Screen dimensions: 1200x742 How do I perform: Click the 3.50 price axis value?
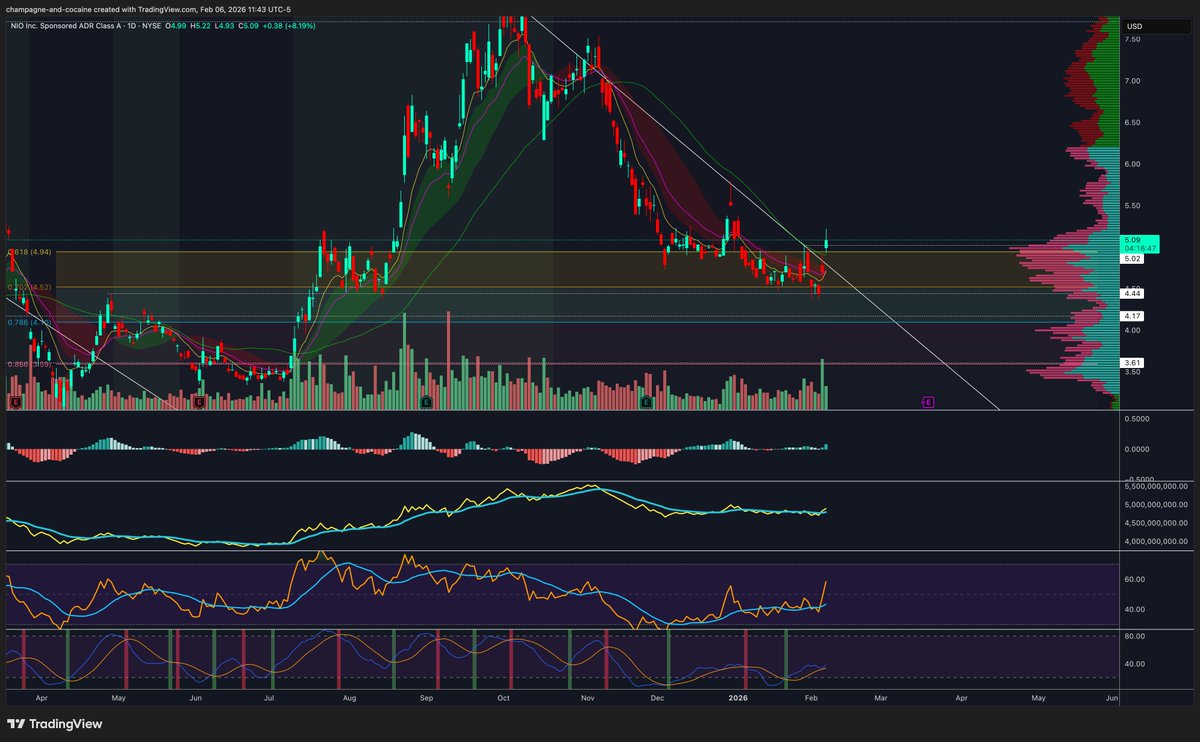click(x=1132, y=371)
